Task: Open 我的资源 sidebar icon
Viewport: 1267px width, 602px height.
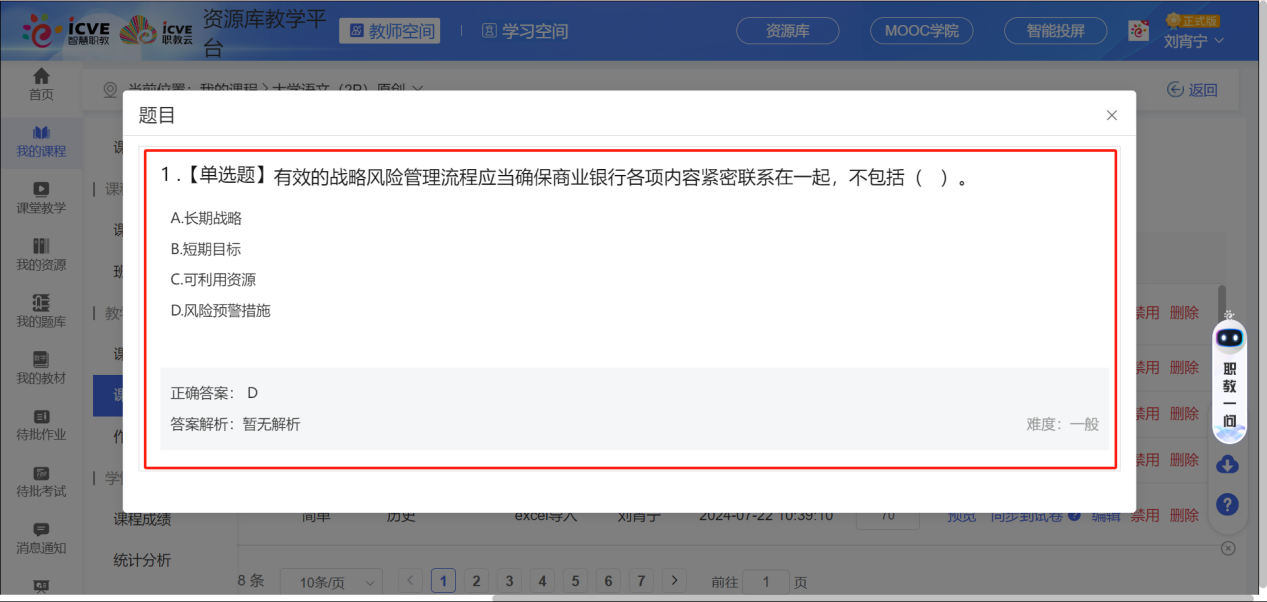Action: [41, 254]
